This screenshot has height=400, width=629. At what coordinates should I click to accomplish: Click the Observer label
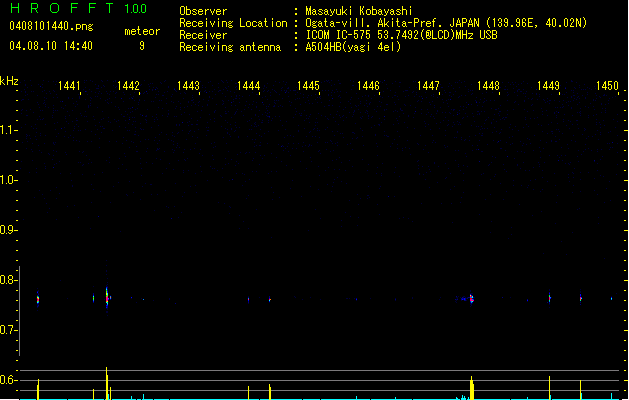(x=203, y=11)
